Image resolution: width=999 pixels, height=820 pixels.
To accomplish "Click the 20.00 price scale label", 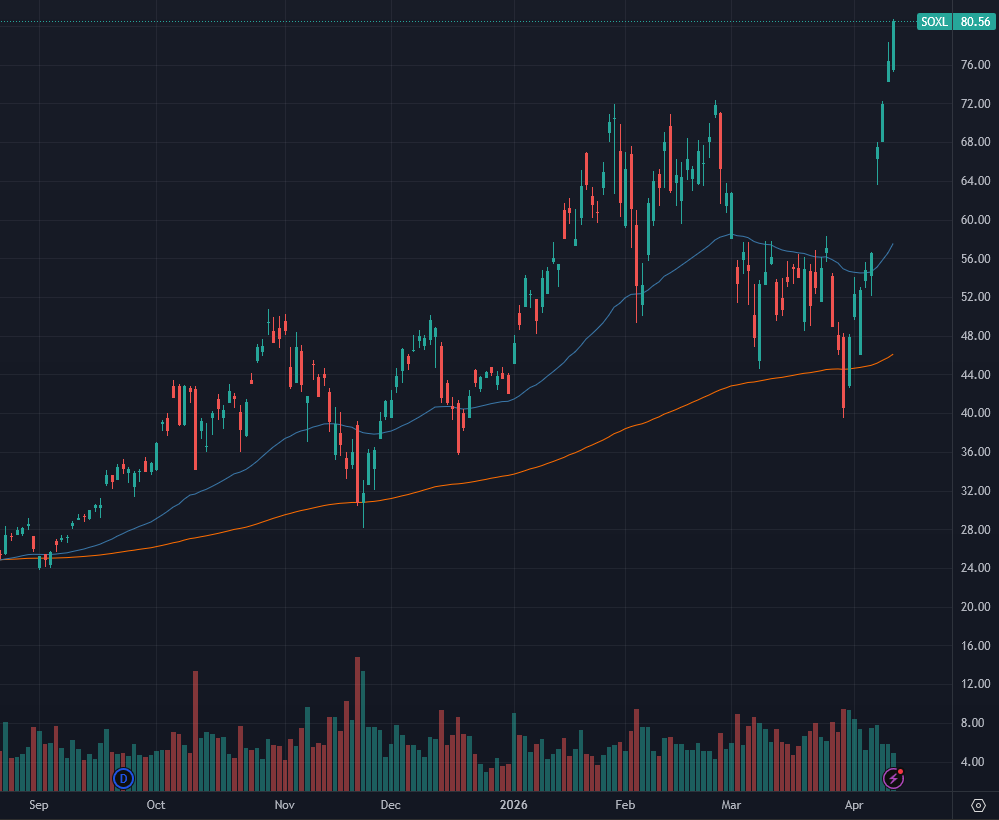I will coord(975,607).
